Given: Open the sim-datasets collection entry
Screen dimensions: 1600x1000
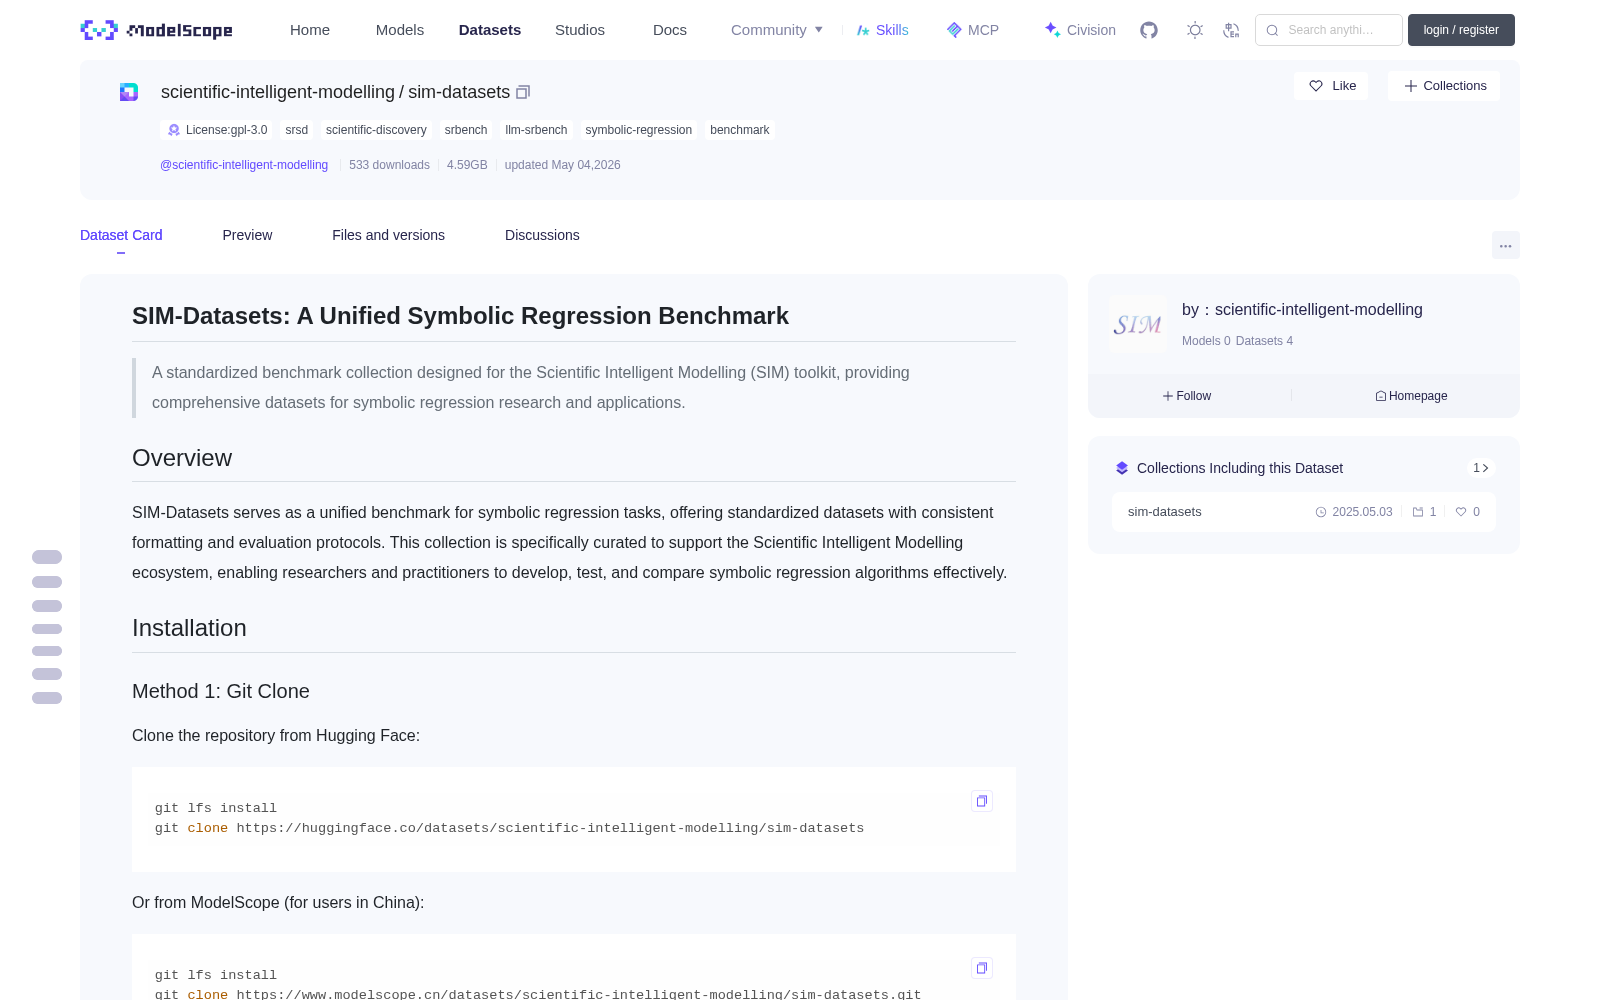Looking at the screenshot, I should pyautogui.click(x=1304, y=512).
